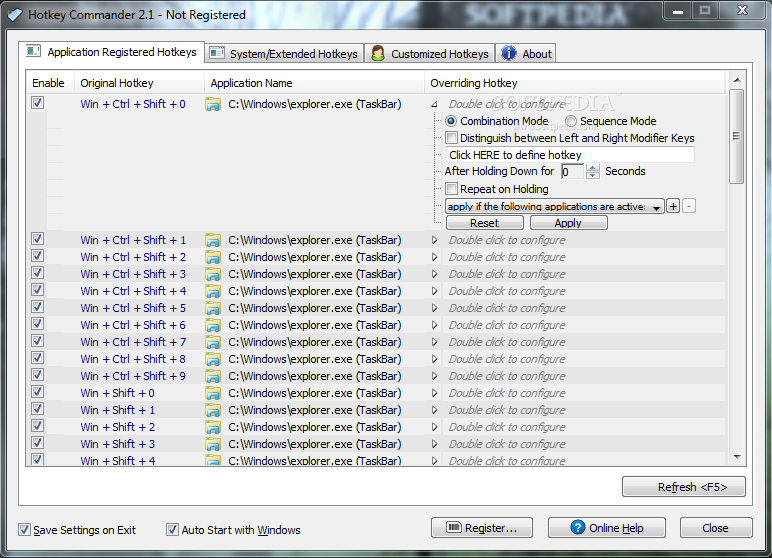Viewport: 772px width, 558px height.
Task: Click explorer icon in Win + Shift + 2 row
Action: click(213, 427)
